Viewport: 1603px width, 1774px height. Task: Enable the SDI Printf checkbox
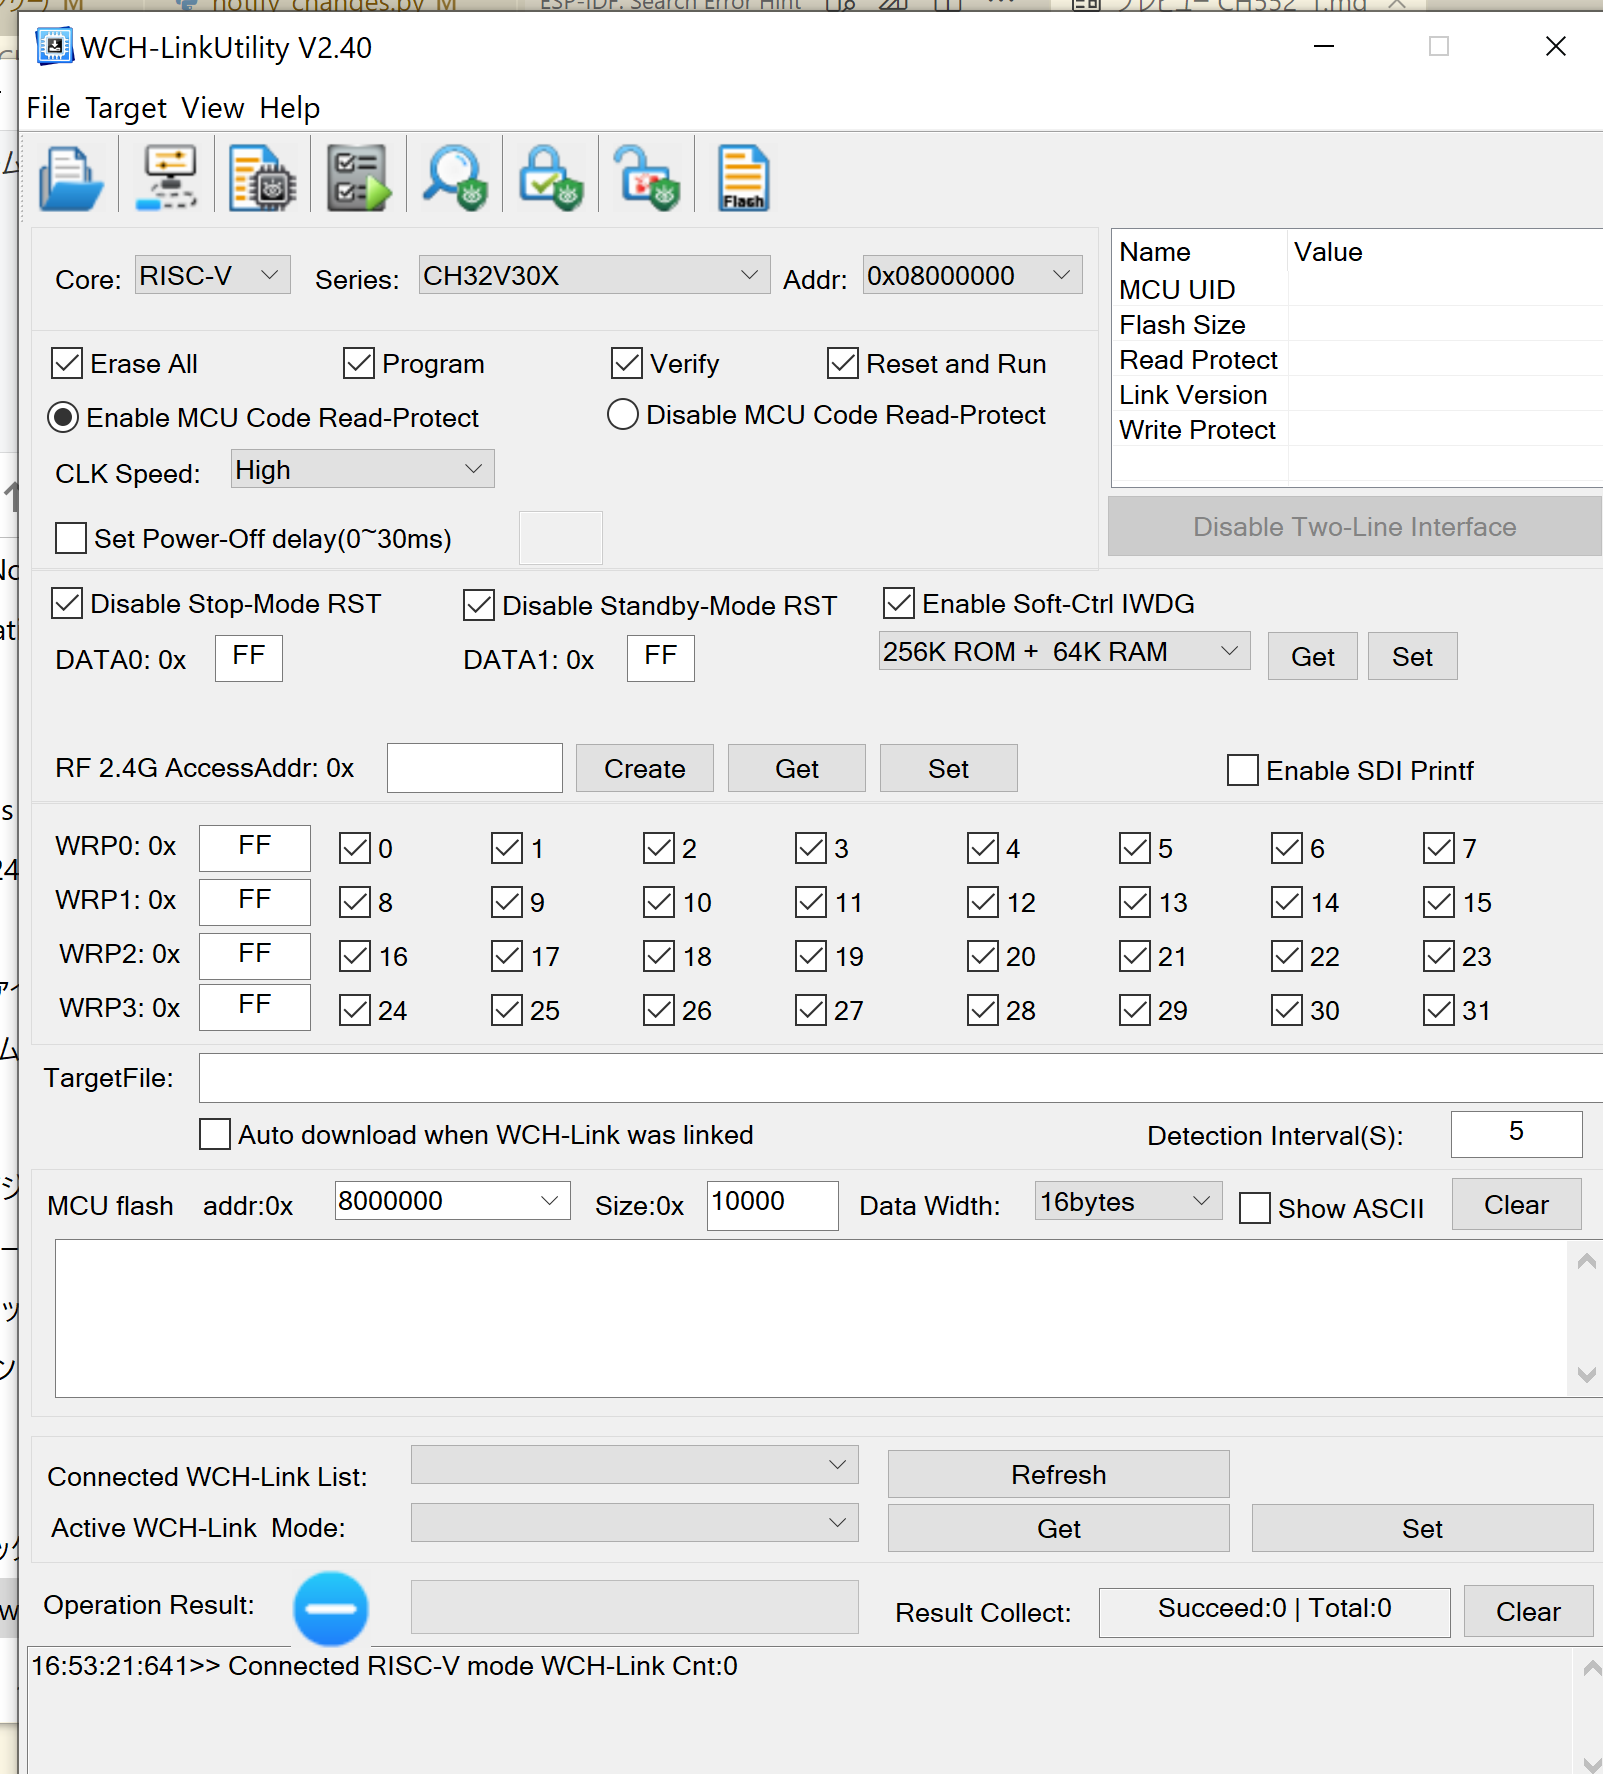[x=1243, y=771]
